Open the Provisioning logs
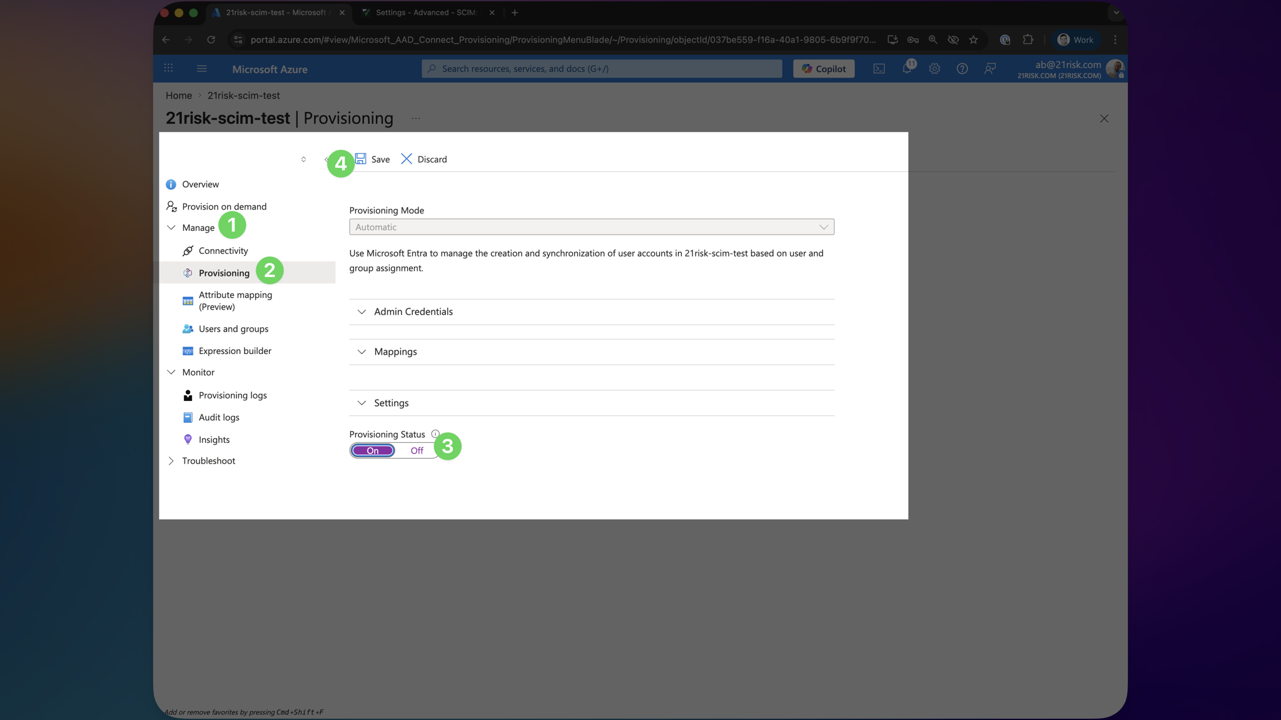Screen dimensions: 1281x720 pyautogui.click(x=233, y=395)
